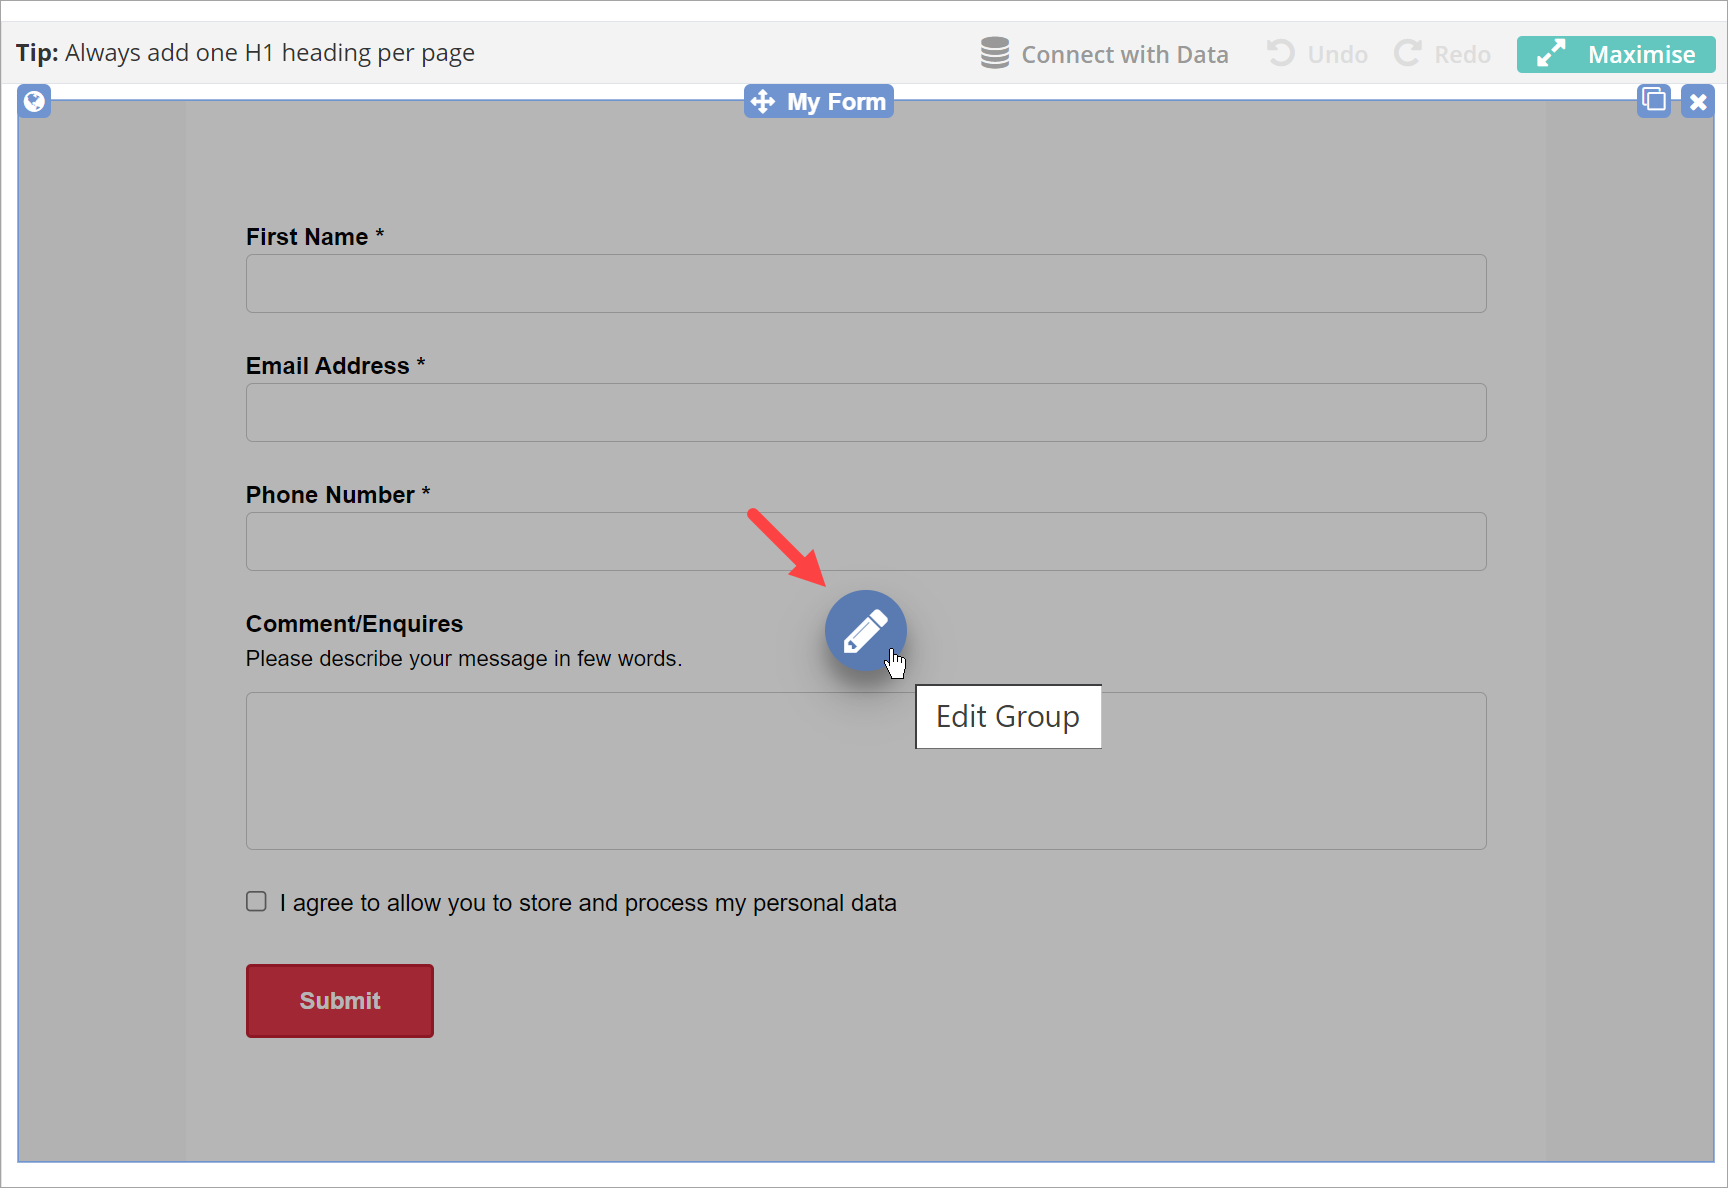Click the Undo arrow icon
Image resolution: width=1728 pixels, height=1188 pixels.
pos(1280,53)
